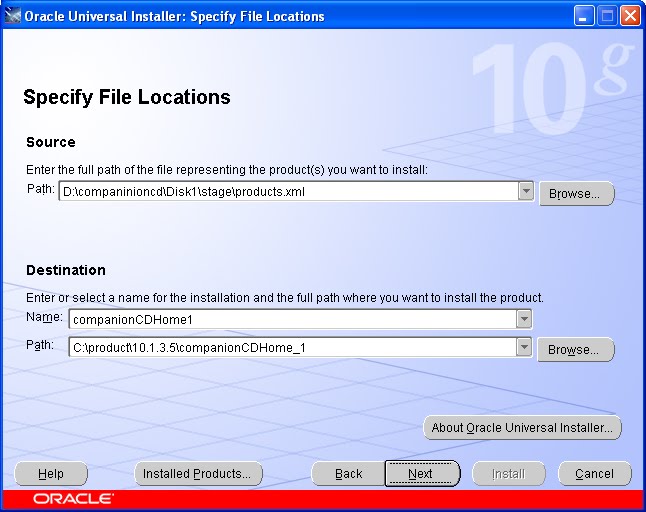Screen dimensions: 646x512
Task: Click the Source section label
Action: (51, 142)
